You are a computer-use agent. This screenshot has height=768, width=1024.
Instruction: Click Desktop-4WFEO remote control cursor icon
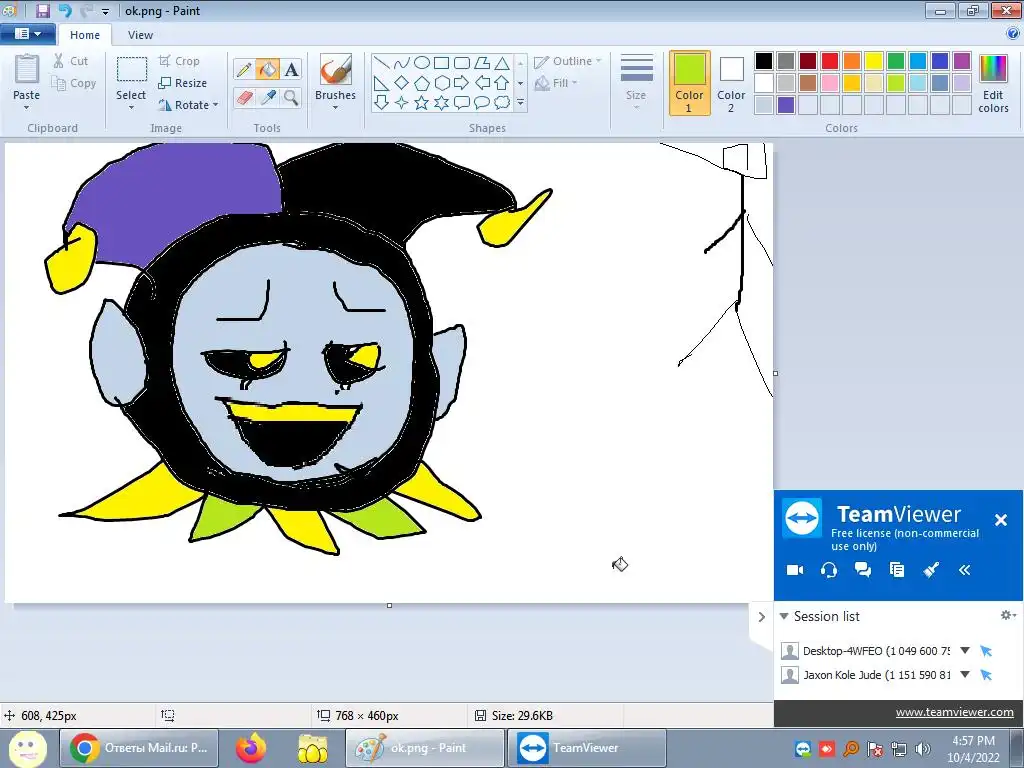[986, 650]
